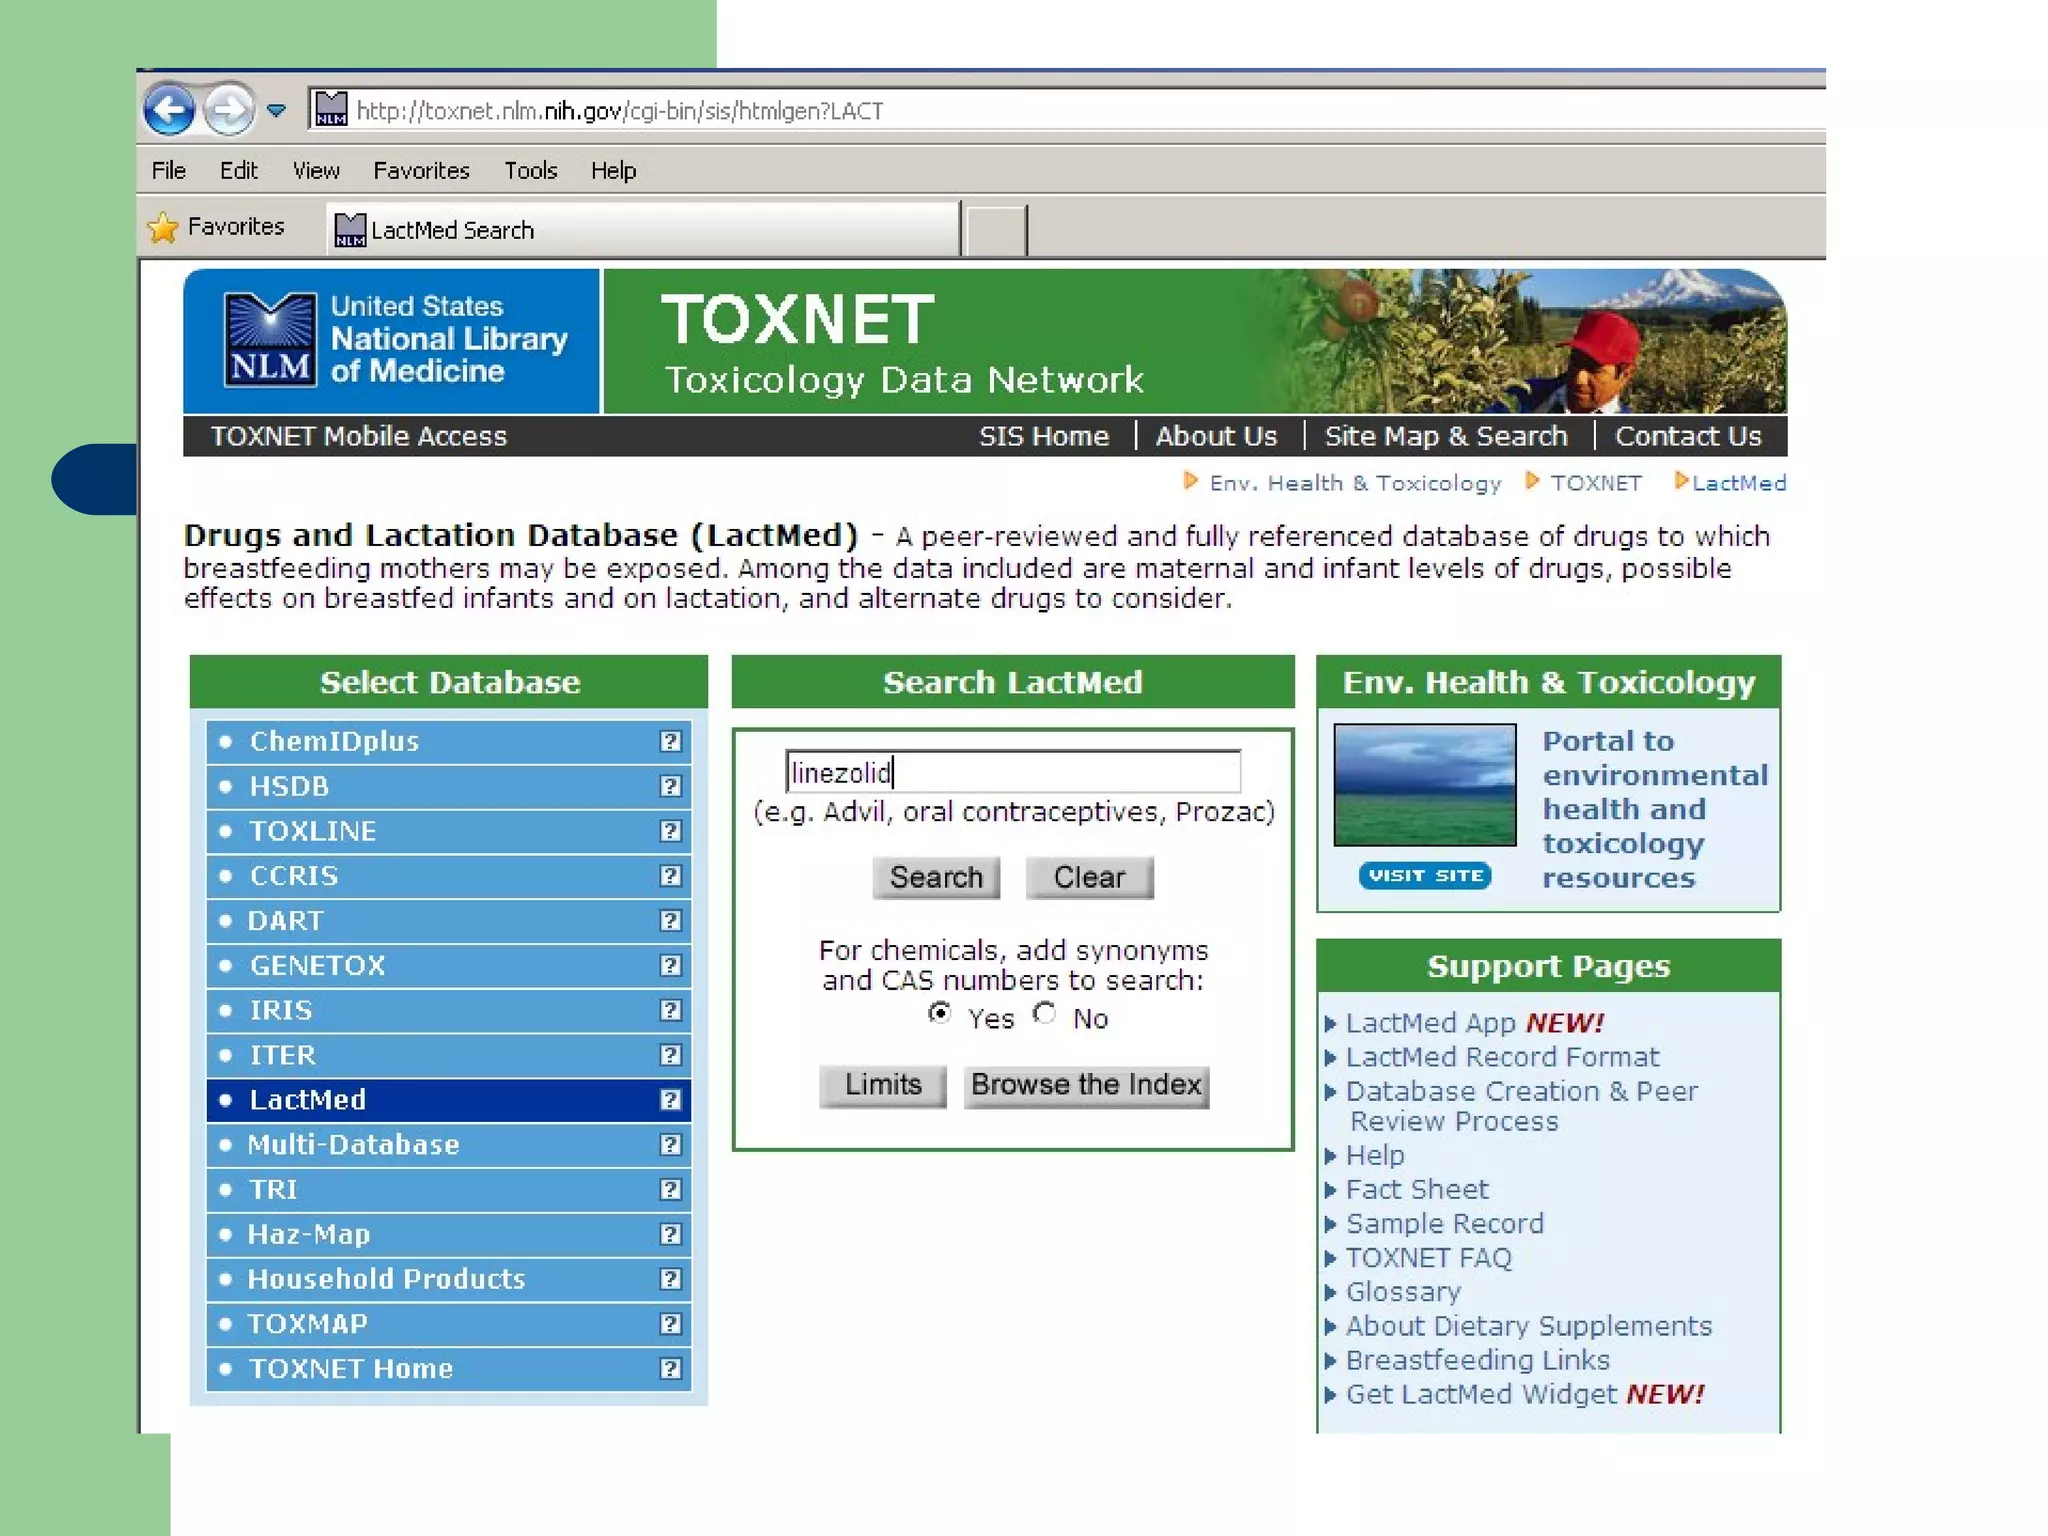Screen dimensions: 2048x1536
Task: Select the HSDB database entry
Action: pyautogui.click(x=289, y=786)
